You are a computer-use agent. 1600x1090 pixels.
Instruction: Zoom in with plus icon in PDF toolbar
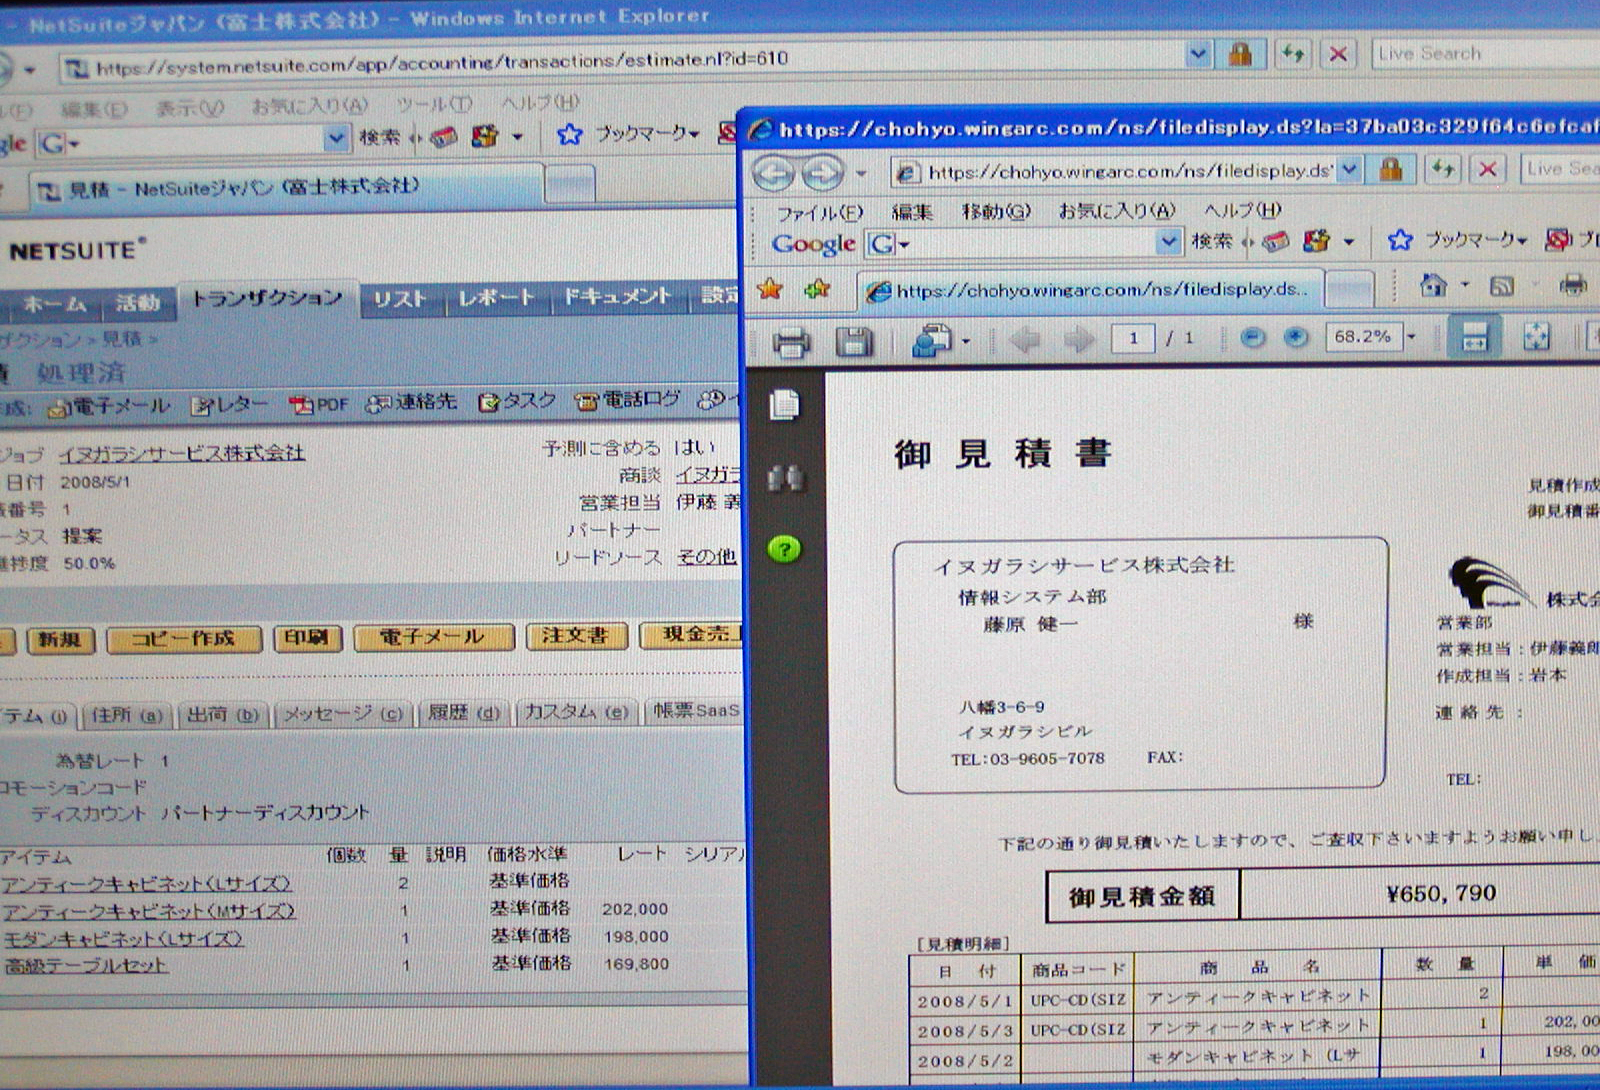[1295, 338]
